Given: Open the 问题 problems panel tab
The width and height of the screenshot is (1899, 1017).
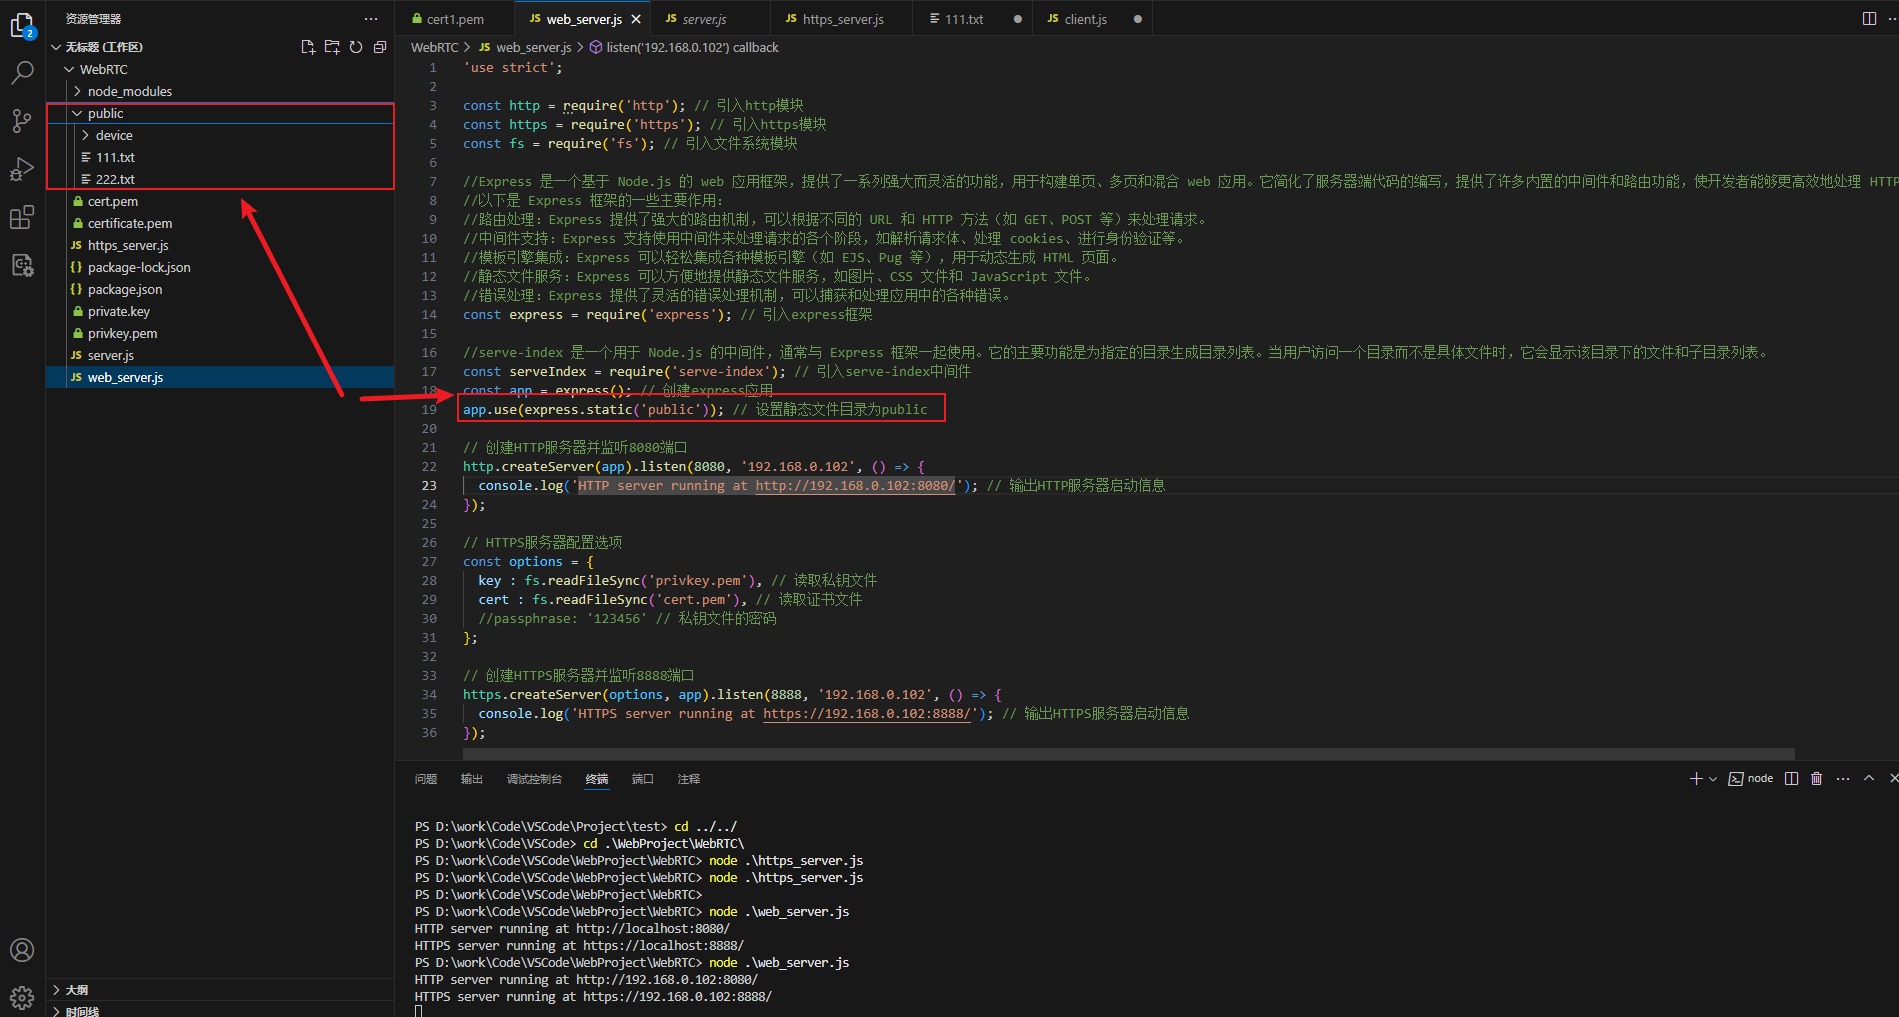Looking at the screenshot, I should 426,779.
